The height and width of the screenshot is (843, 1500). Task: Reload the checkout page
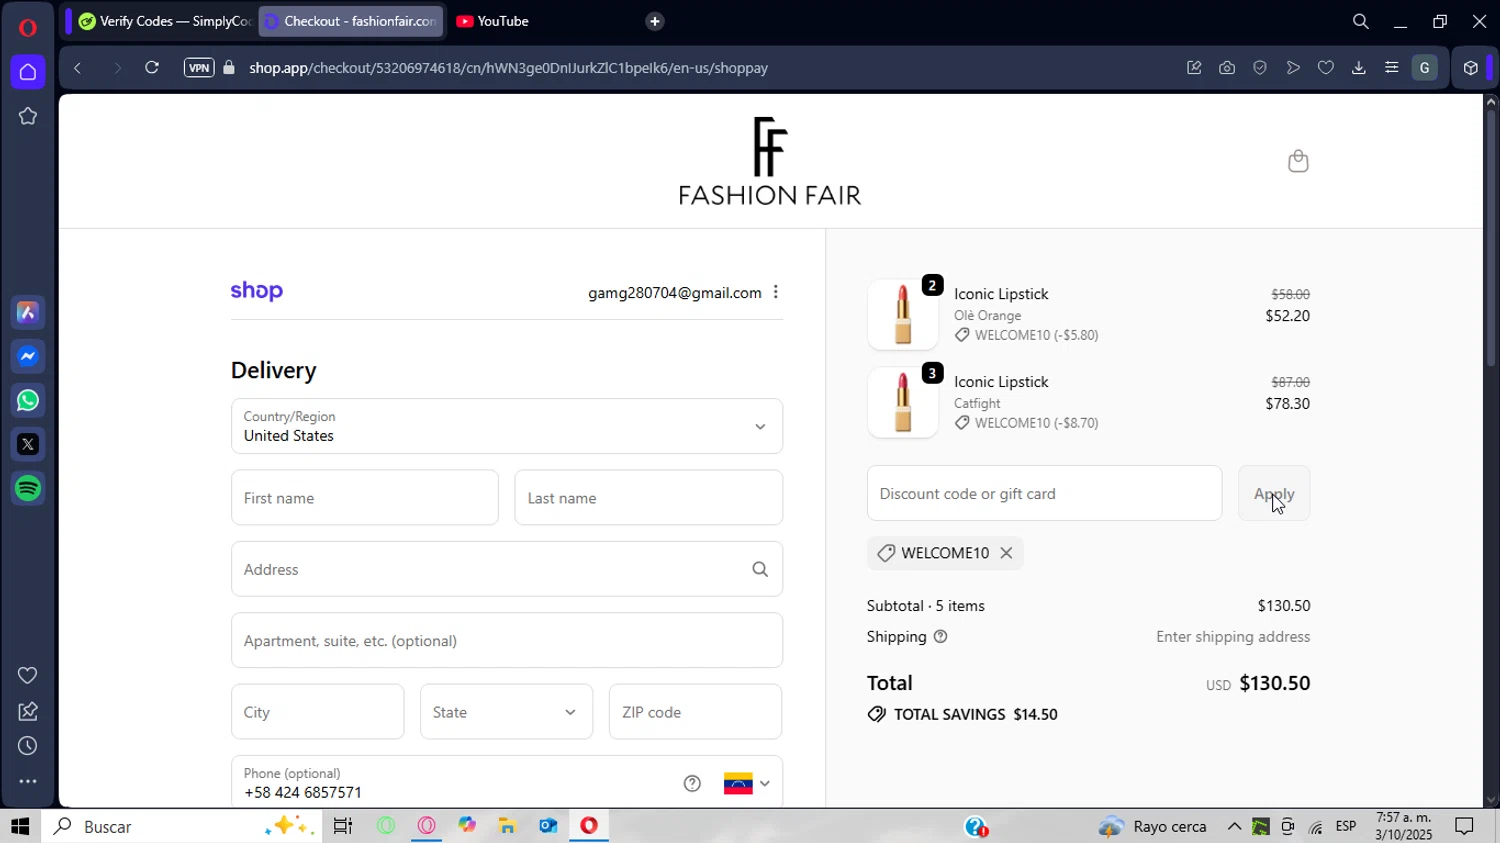(x=152, y=68)
